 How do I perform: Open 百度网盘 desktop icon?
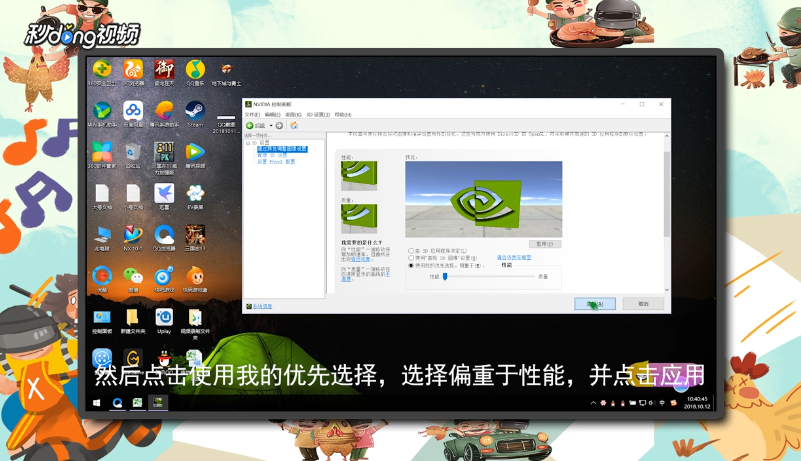133,114
